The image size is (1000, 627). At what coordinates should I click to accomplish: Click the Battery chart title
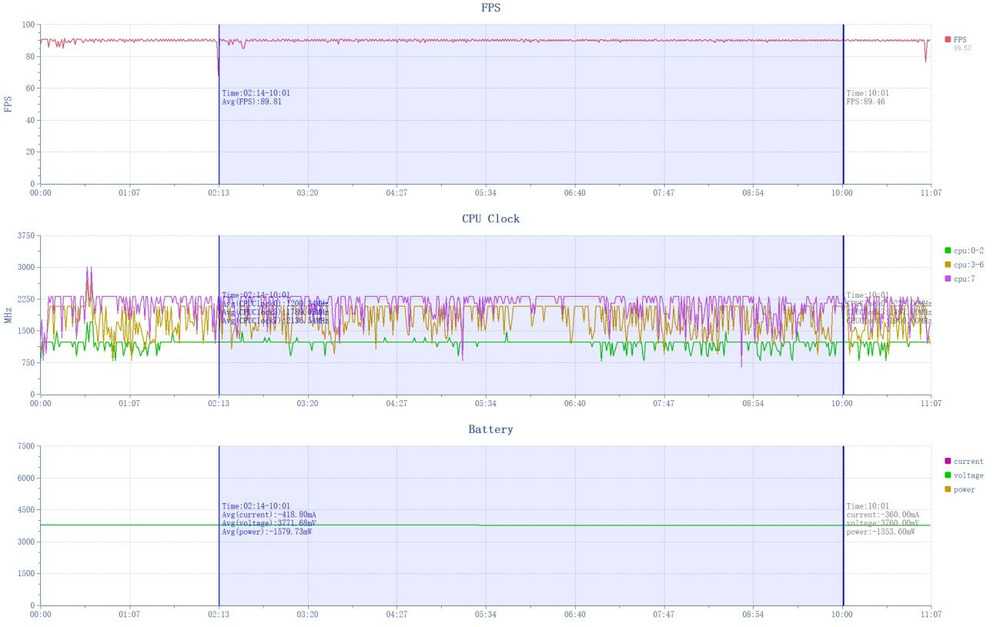(x=491, y=429)
